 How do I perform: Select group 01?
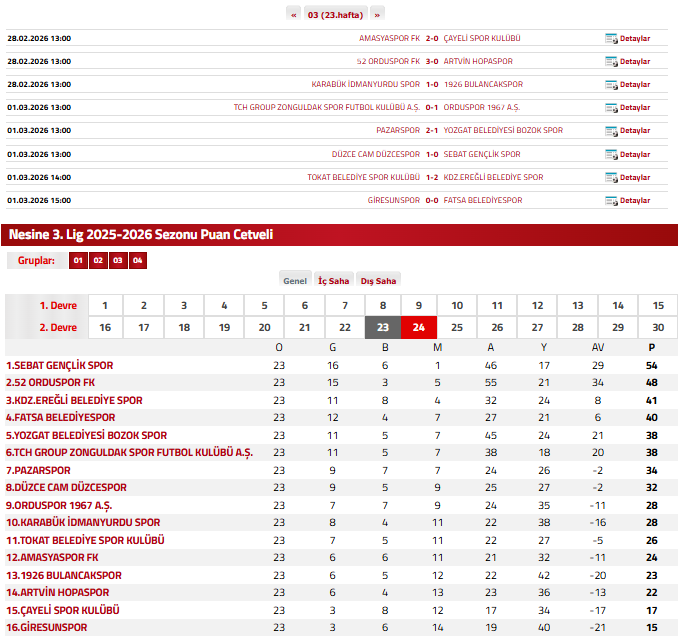78,260
